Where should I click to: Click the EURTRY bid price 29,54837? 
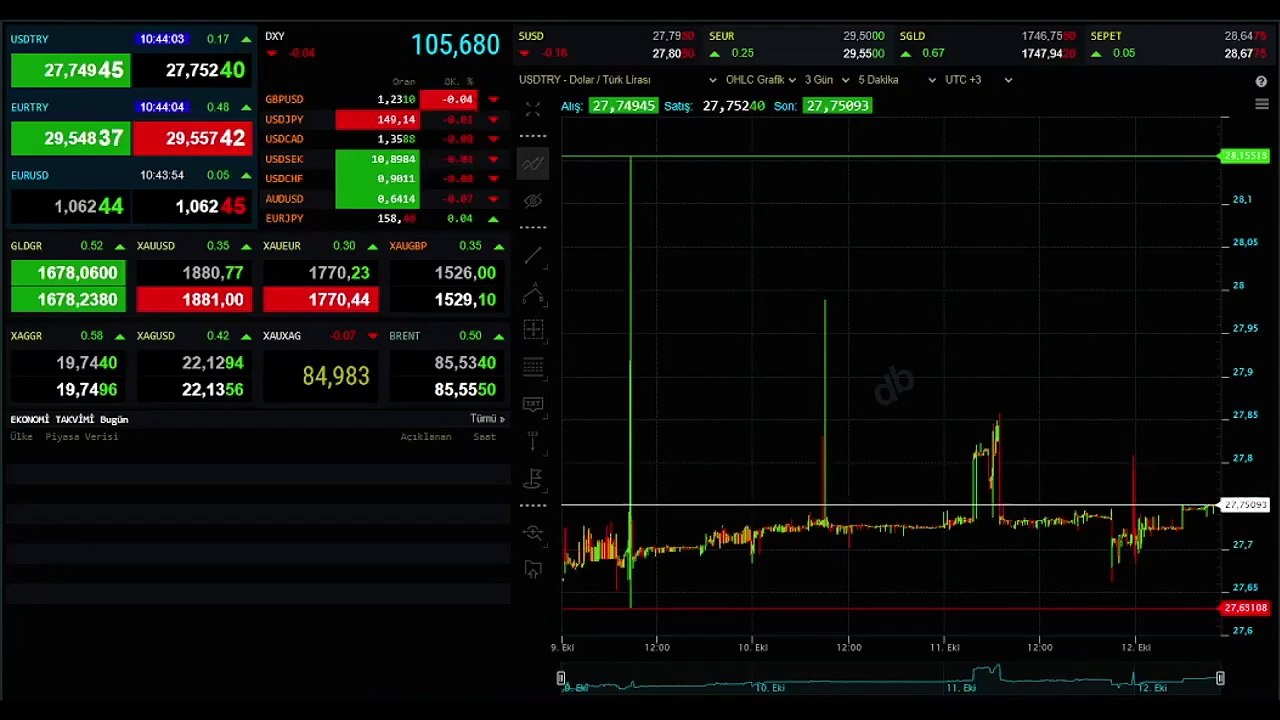(x=70, y=138)
